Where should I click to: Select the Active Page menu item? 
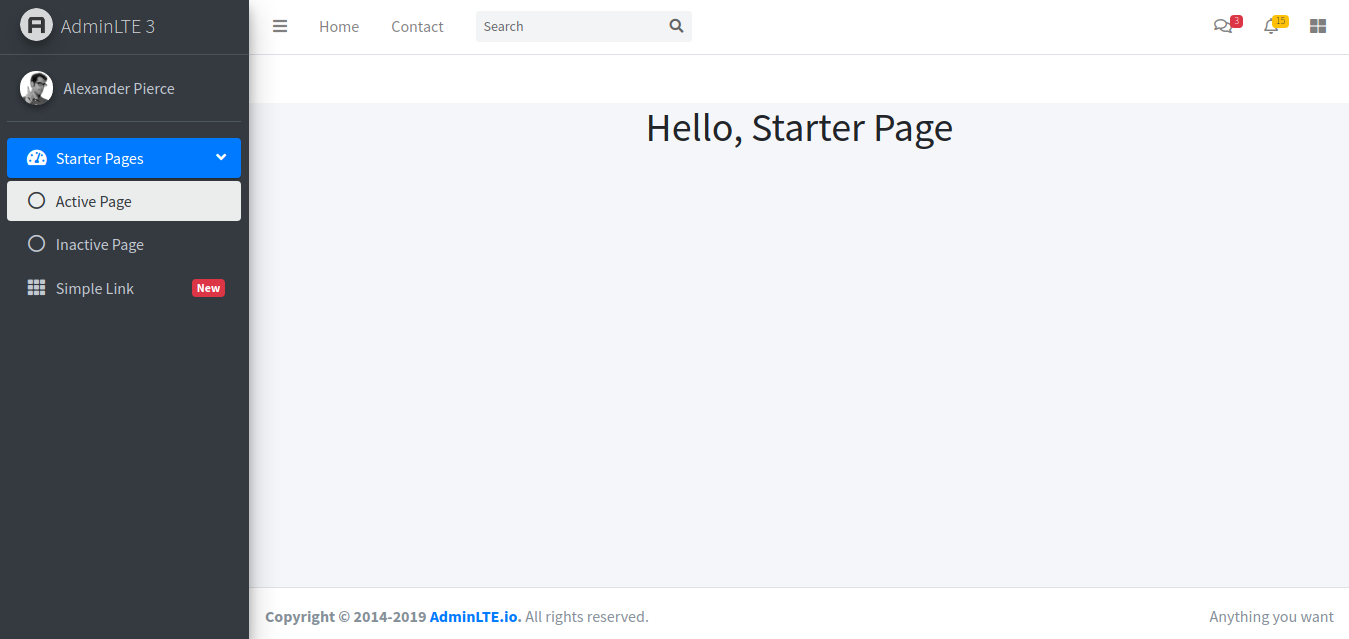point(124,201)
